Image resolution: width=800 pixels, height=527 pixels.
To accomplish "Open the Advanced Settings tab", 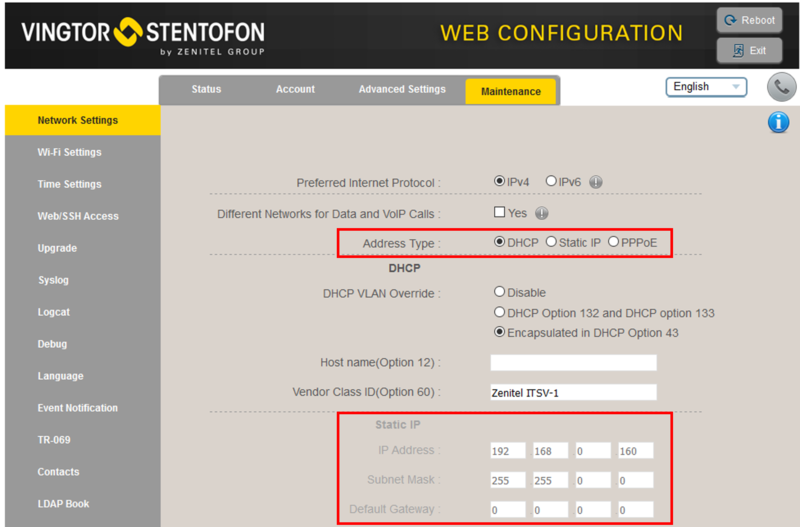I will tap(402, 90).
